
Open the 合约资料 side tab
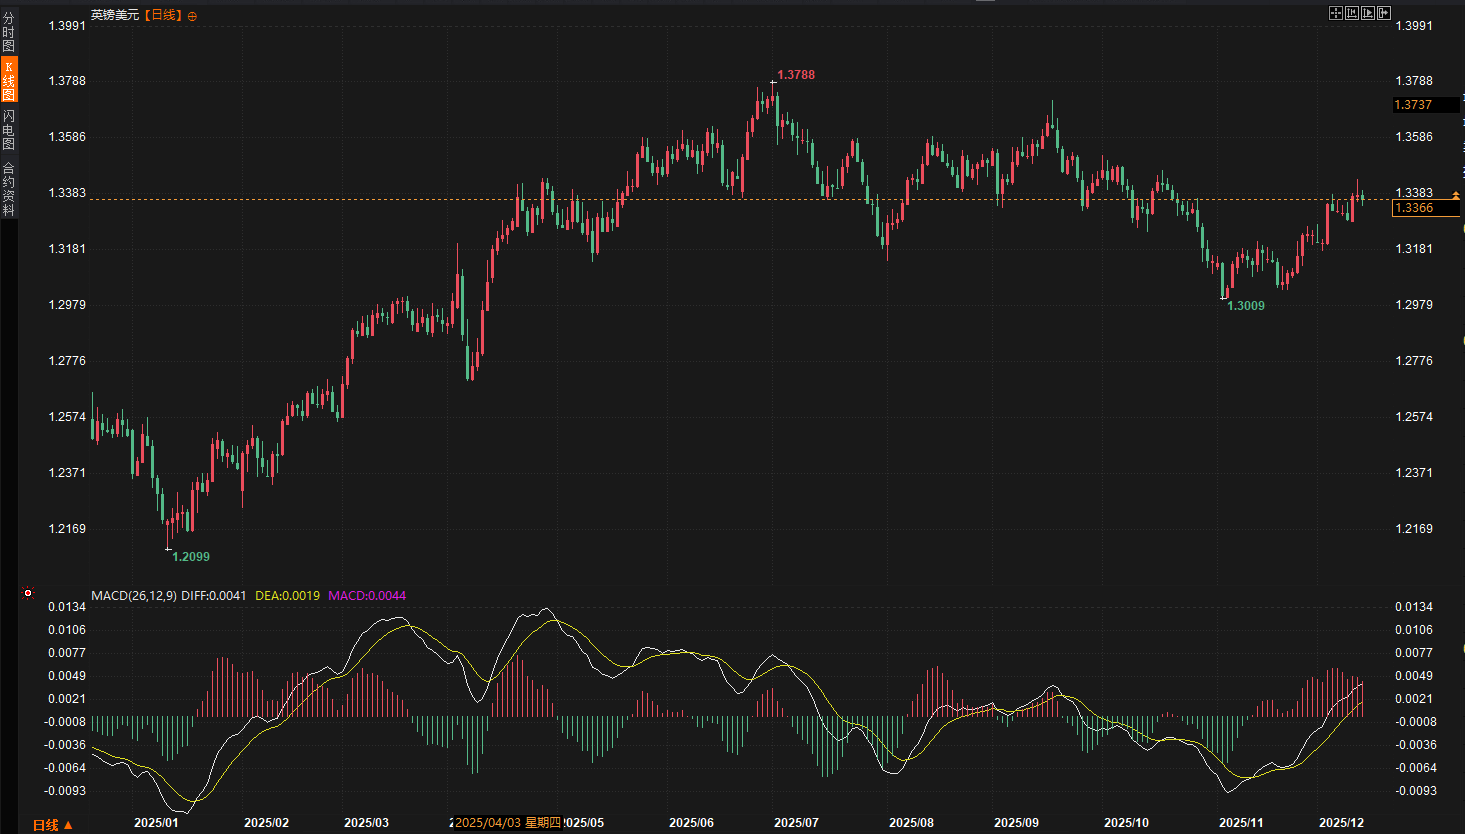click(8, 189)
